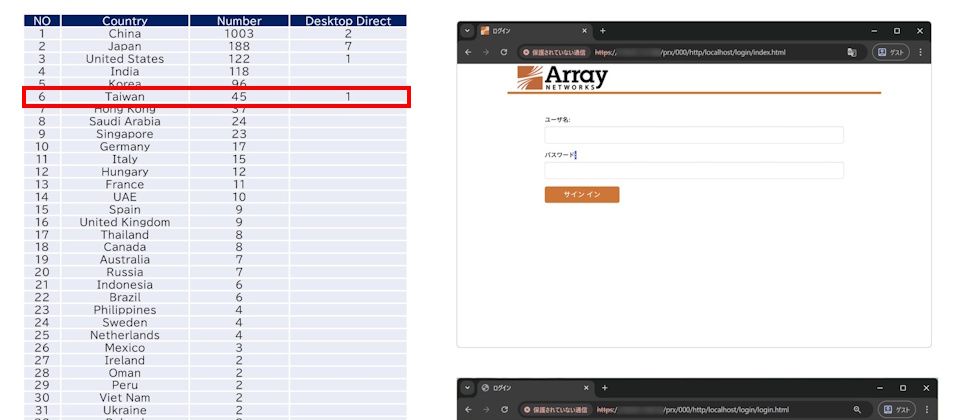Open the three-dot menu in upper browser
This screenshot has height=420, width=960.
920,51
